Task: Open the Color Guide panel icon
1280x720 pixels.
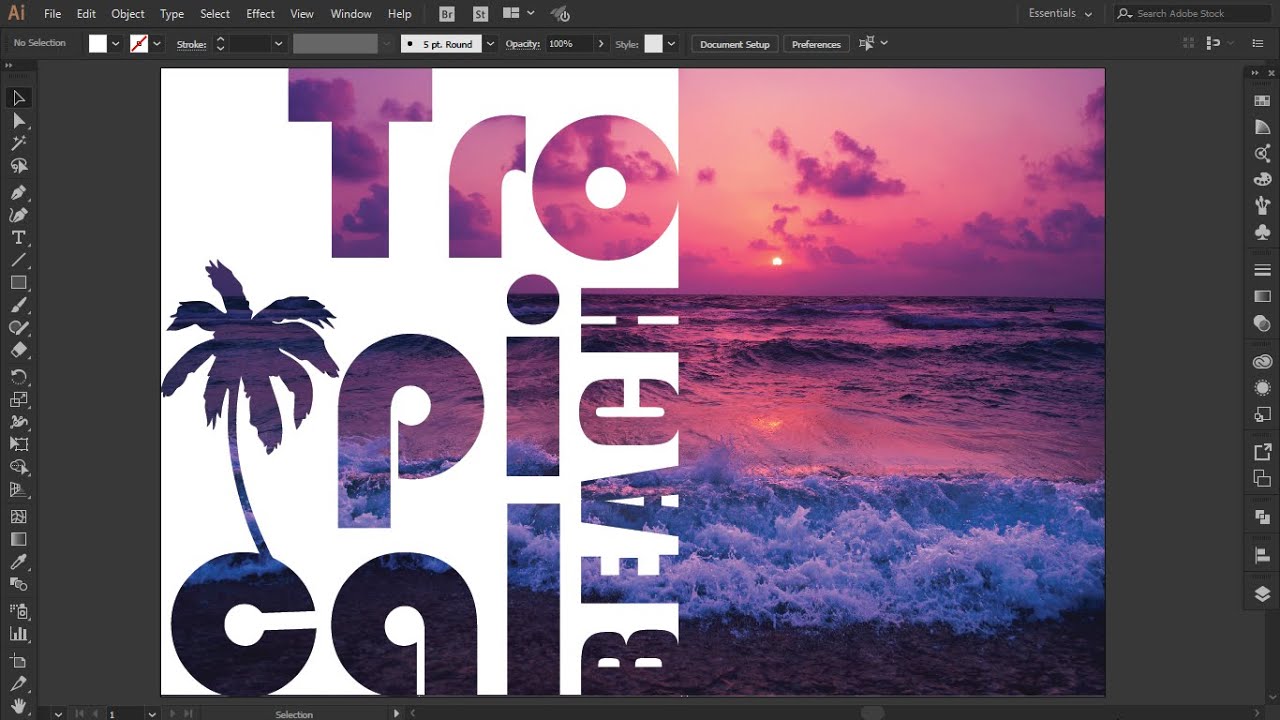Action: coord(1262,127)
